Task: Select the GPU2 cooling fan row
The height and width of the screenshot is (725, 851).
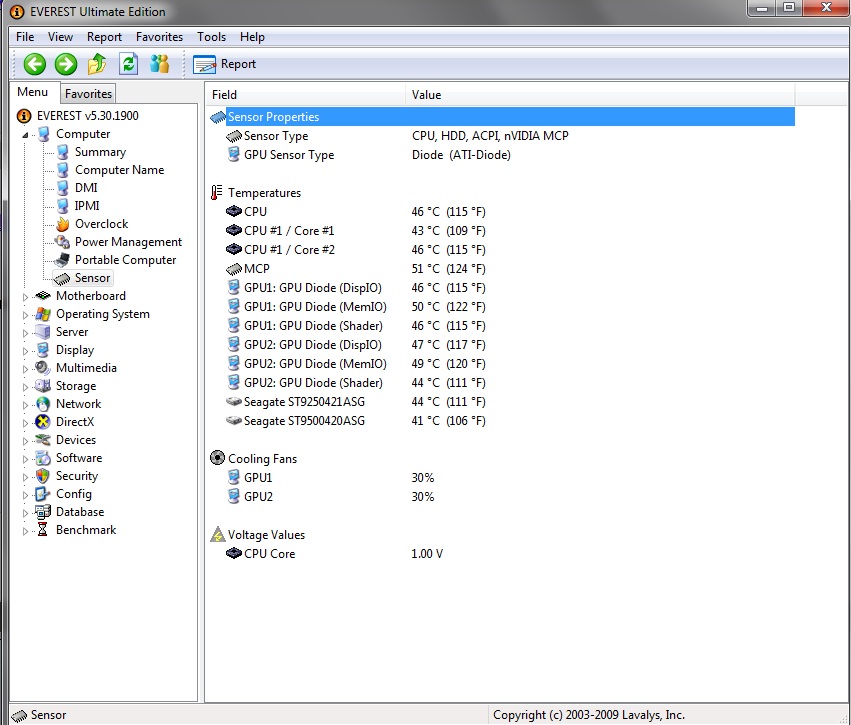Action: (x=502, y=497)
